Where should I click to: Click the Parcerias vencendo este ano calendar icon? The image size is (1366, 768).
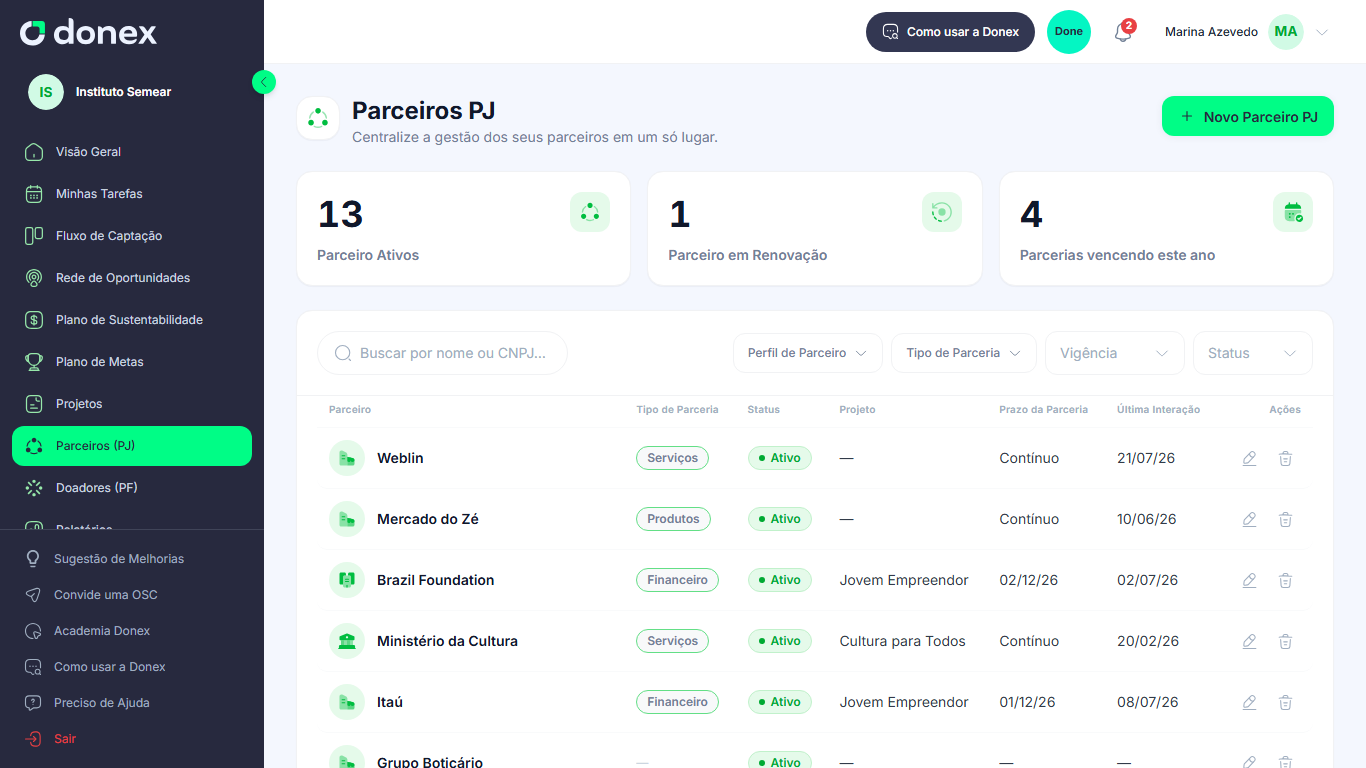[1293, 212]
